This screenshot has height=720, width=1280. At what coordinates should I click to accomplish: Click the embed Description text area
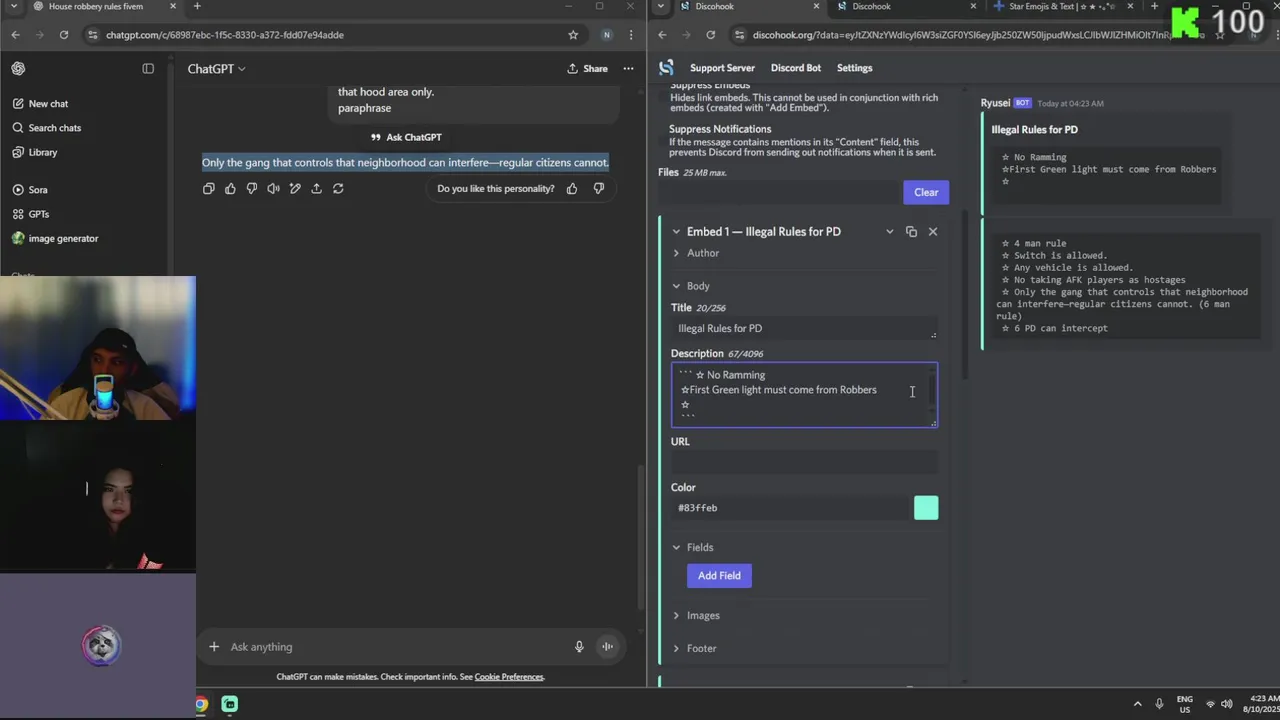pos(804,395)
